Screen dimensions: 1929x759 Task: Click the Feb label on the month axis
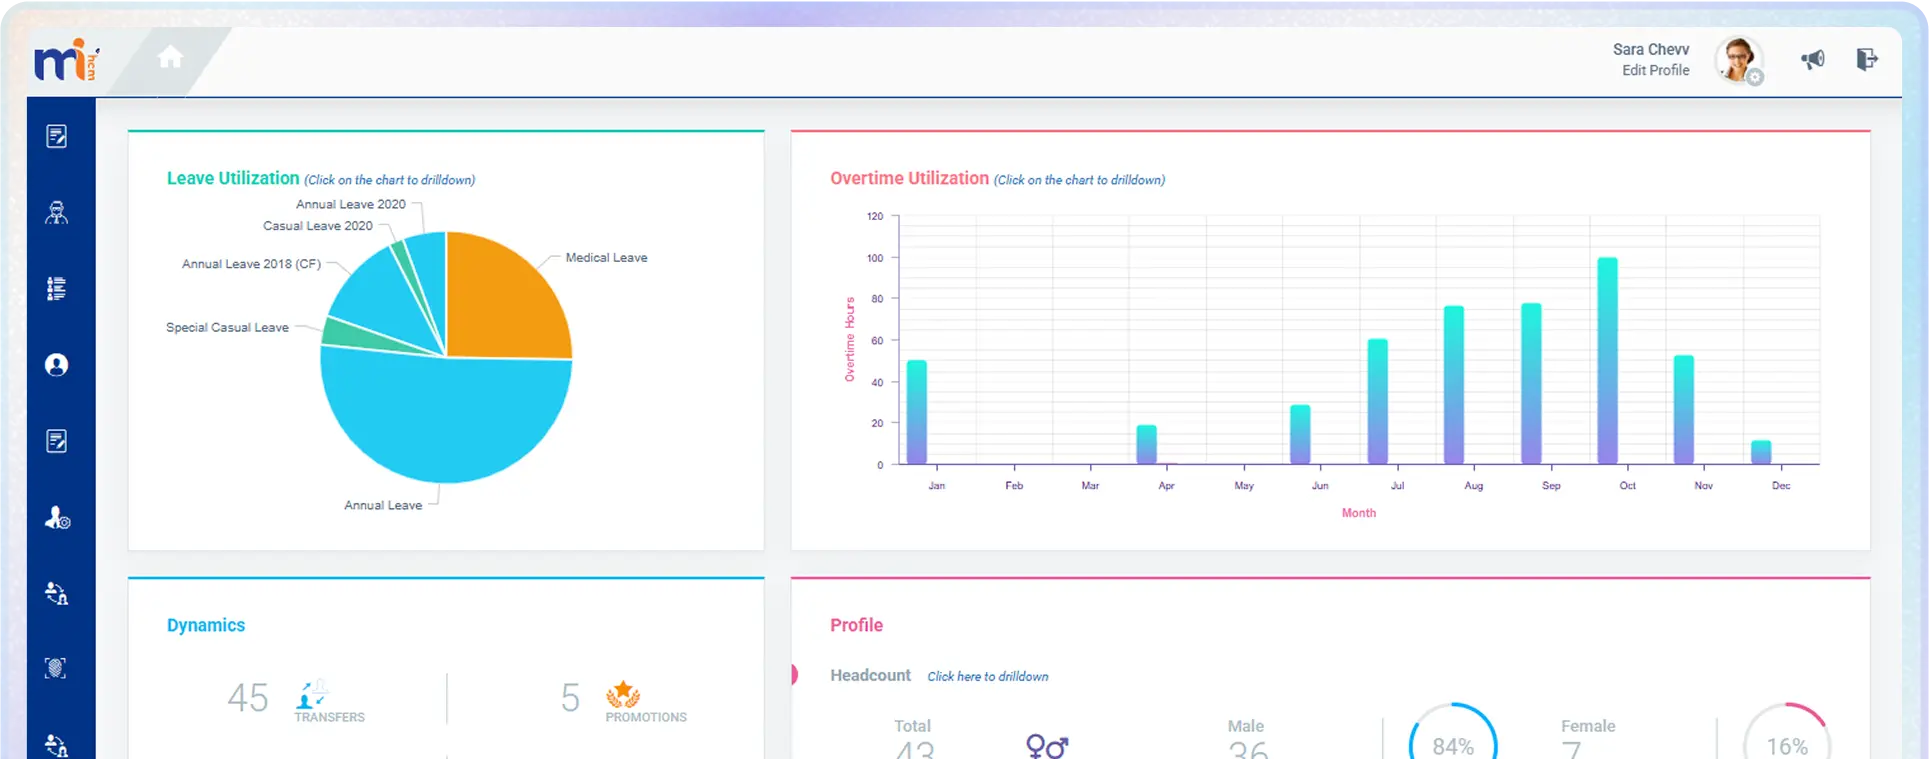click(x=1014, y=486)
